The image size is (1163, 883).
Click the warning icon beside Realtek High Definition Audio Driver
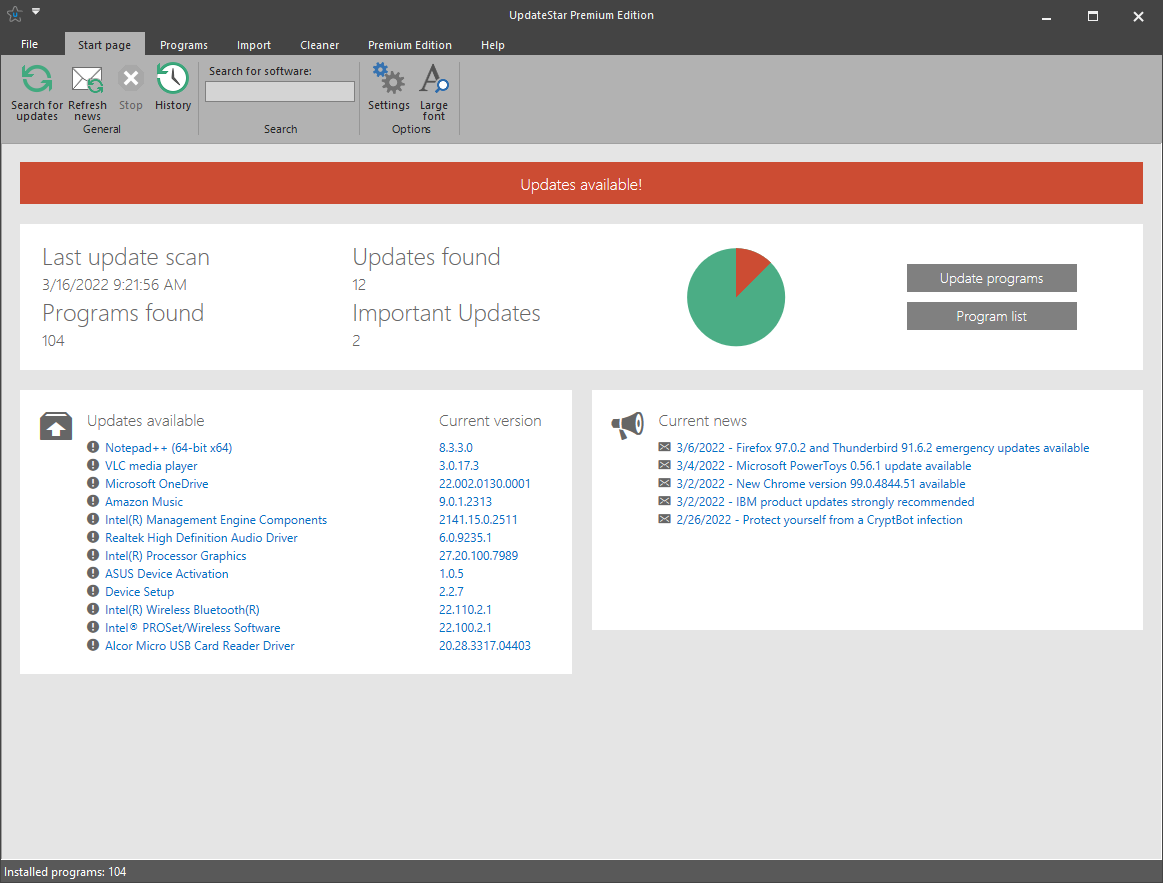click(93, 537)
